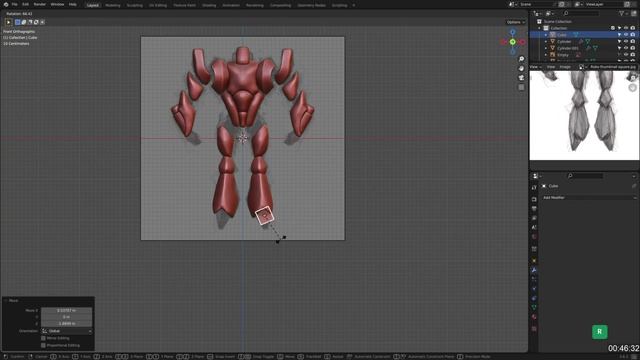Viewport: 640px width, 360px height.
Task: Switch to the Sculpting workspace tab
Action: coord(134,5)
